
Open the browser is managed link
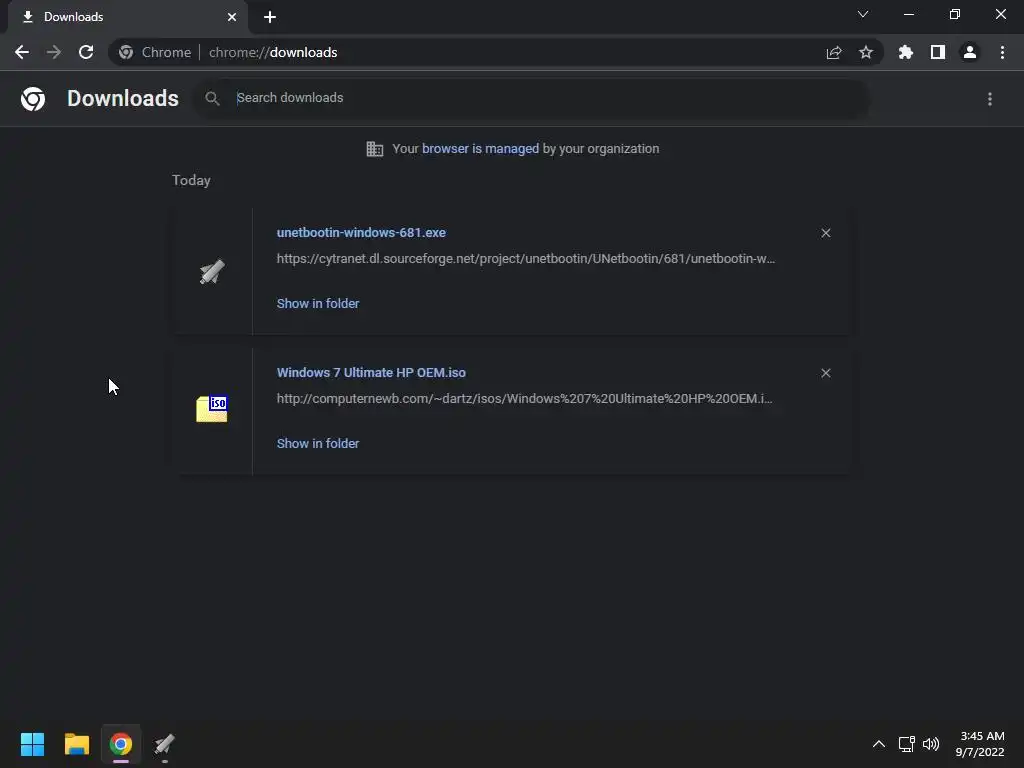click(481, 148)
